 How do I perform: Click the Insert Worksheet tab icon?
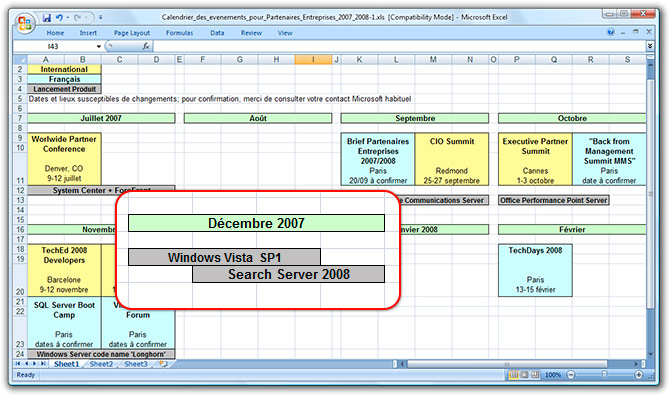pyautogui.click(x=163, y=364)
